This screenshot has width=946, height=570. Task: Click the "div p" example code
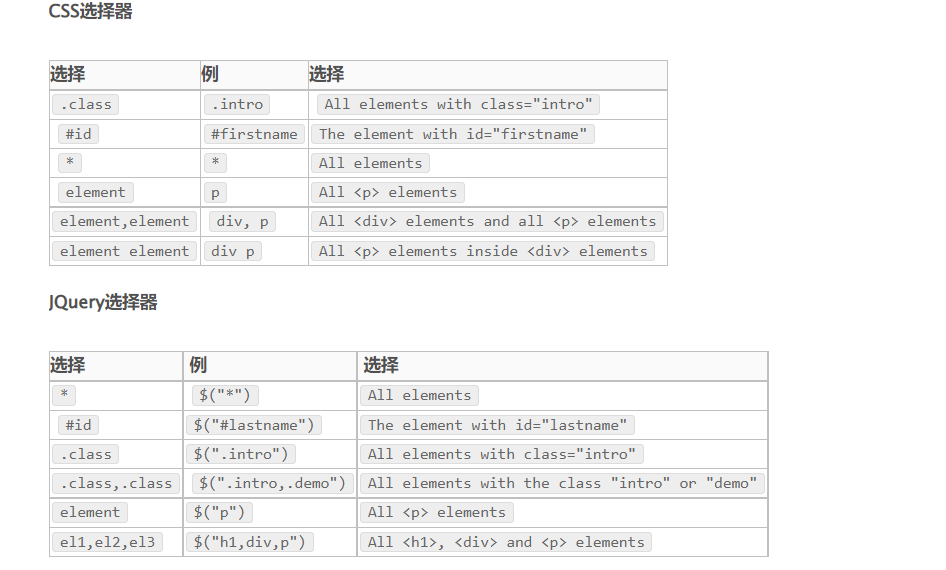(x=233, y=251)
